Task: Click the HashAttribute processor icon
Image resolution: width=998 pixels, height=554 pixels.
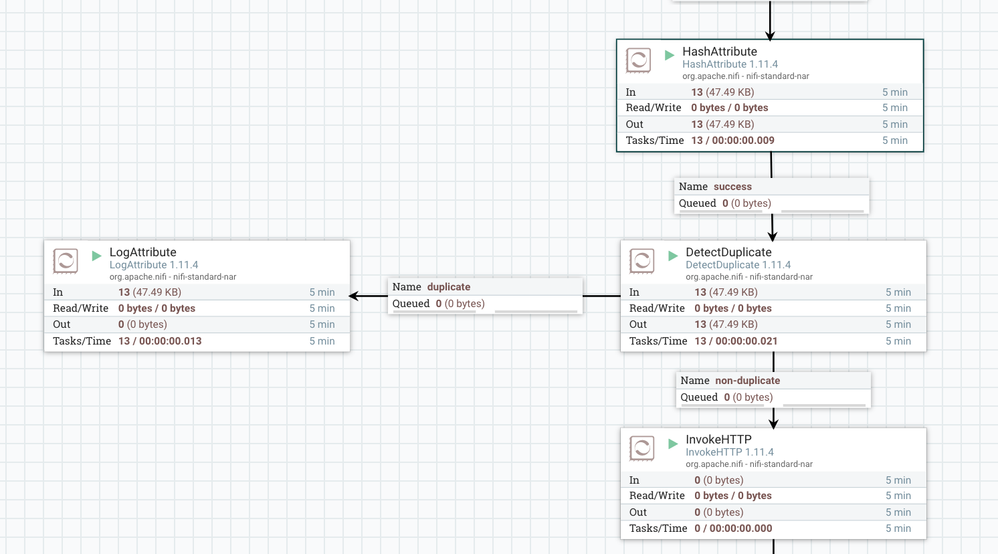Action: 638,60
